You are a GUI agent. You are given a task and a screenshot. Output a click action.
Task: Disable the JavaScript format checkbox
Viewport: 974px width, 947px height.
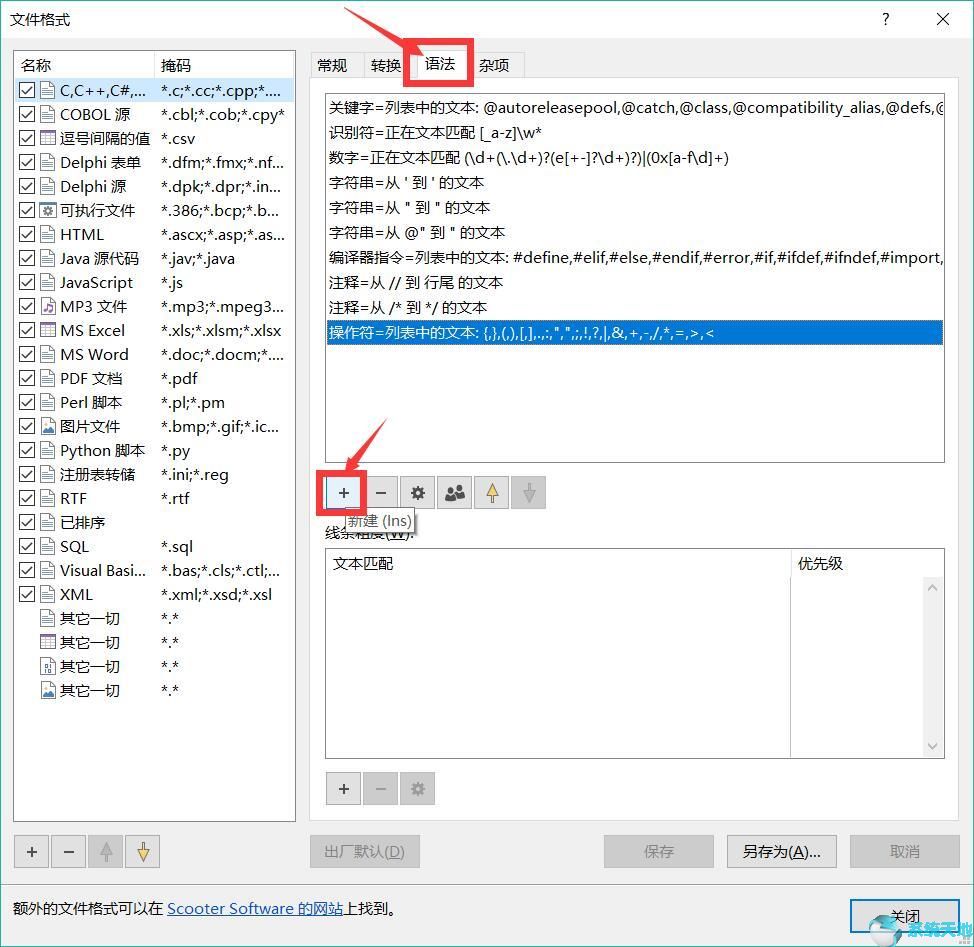pos(27,282)
